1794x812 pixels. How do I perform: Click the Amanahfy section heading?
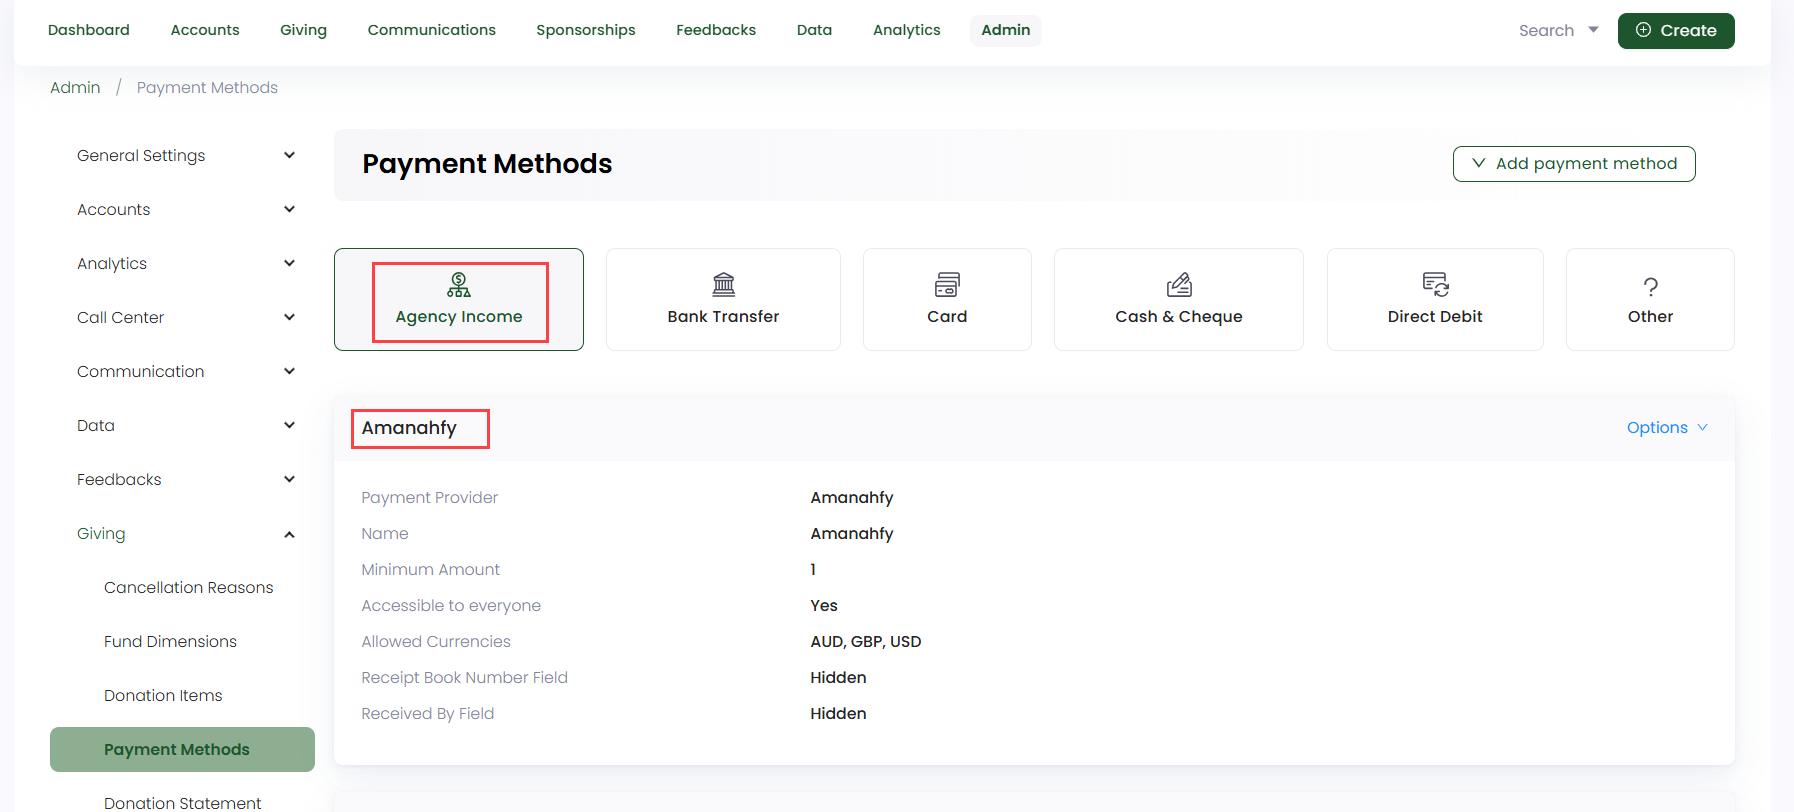[409, 428]
